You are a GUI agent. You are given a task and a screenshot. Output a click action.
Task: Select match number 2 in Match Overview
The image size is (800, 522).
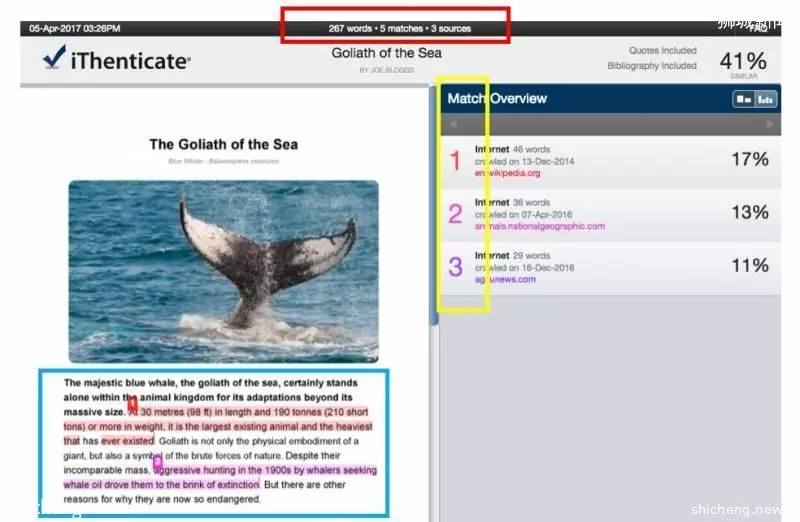click(455, 214)
